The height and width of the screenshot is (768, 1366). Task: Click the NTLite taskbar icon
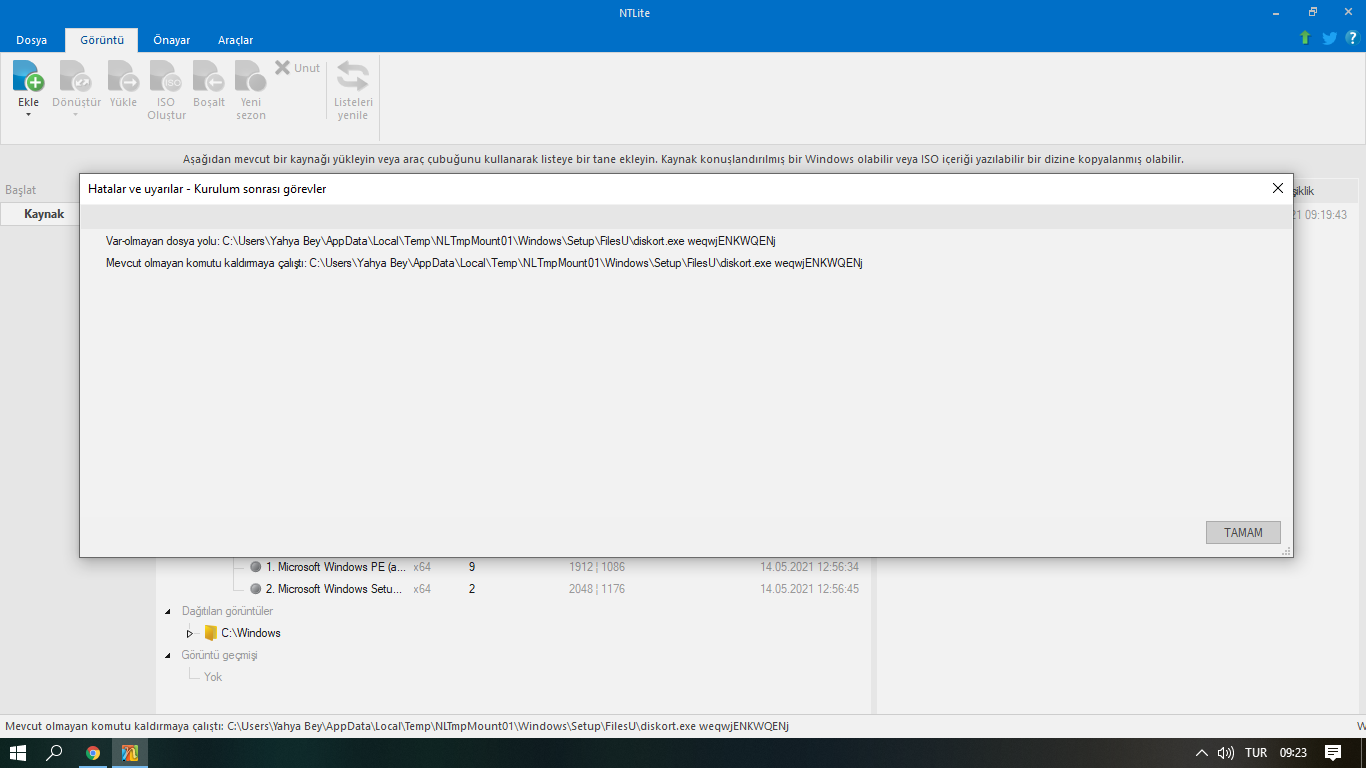click(130, 753)
